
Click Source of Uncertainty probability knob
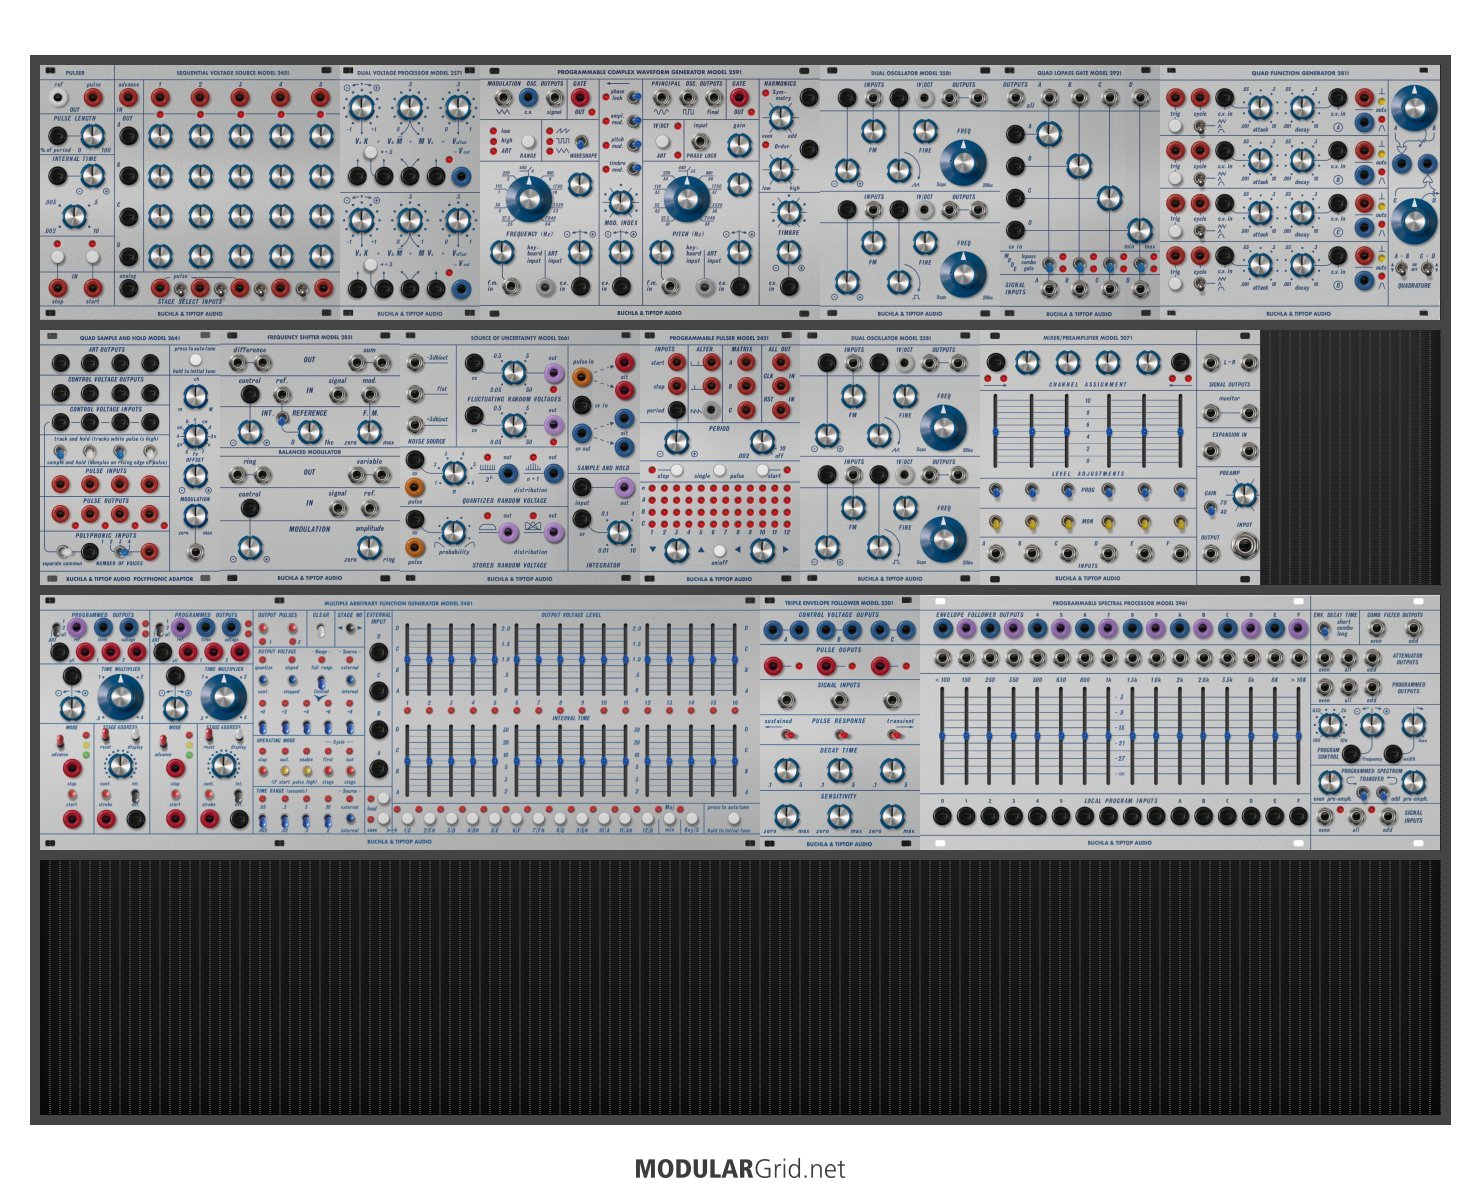[x=453, y=532]
